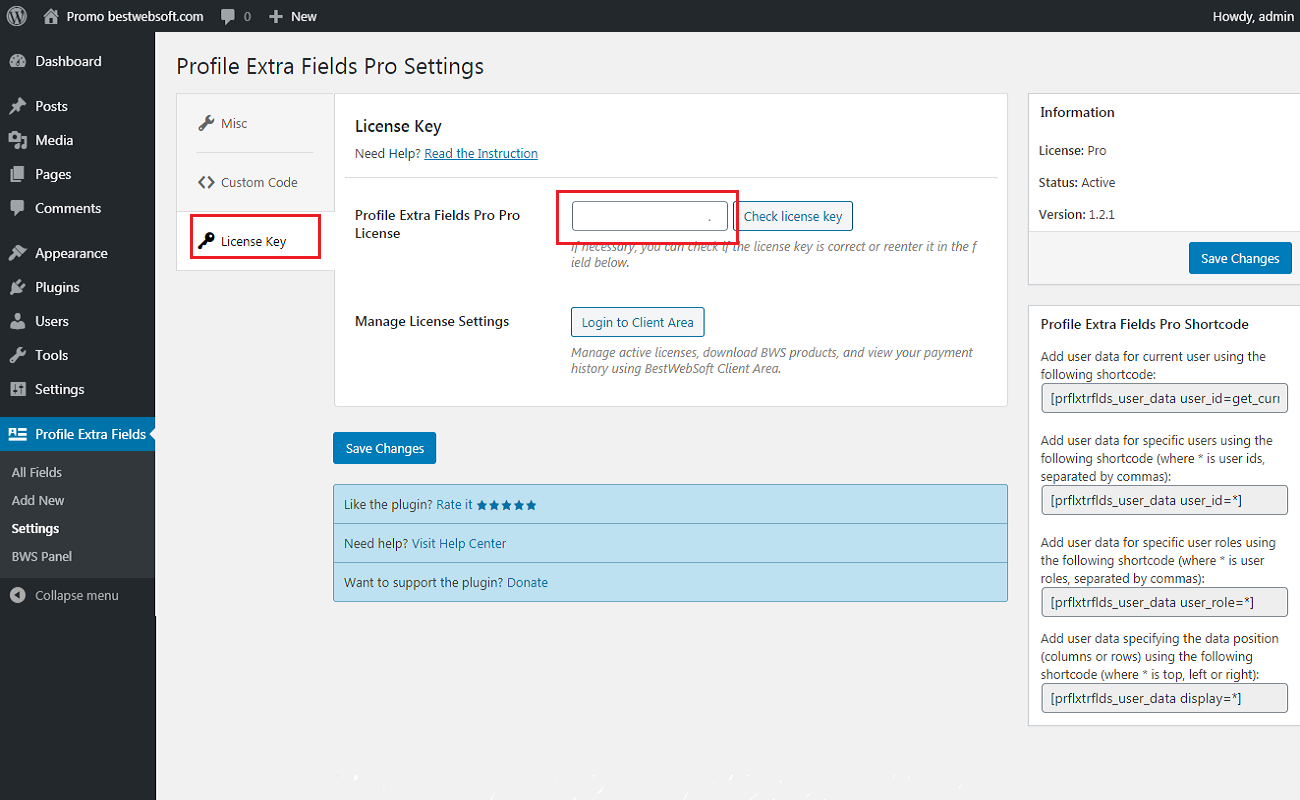Click the Comments icon in sidebar

(18, 208)
